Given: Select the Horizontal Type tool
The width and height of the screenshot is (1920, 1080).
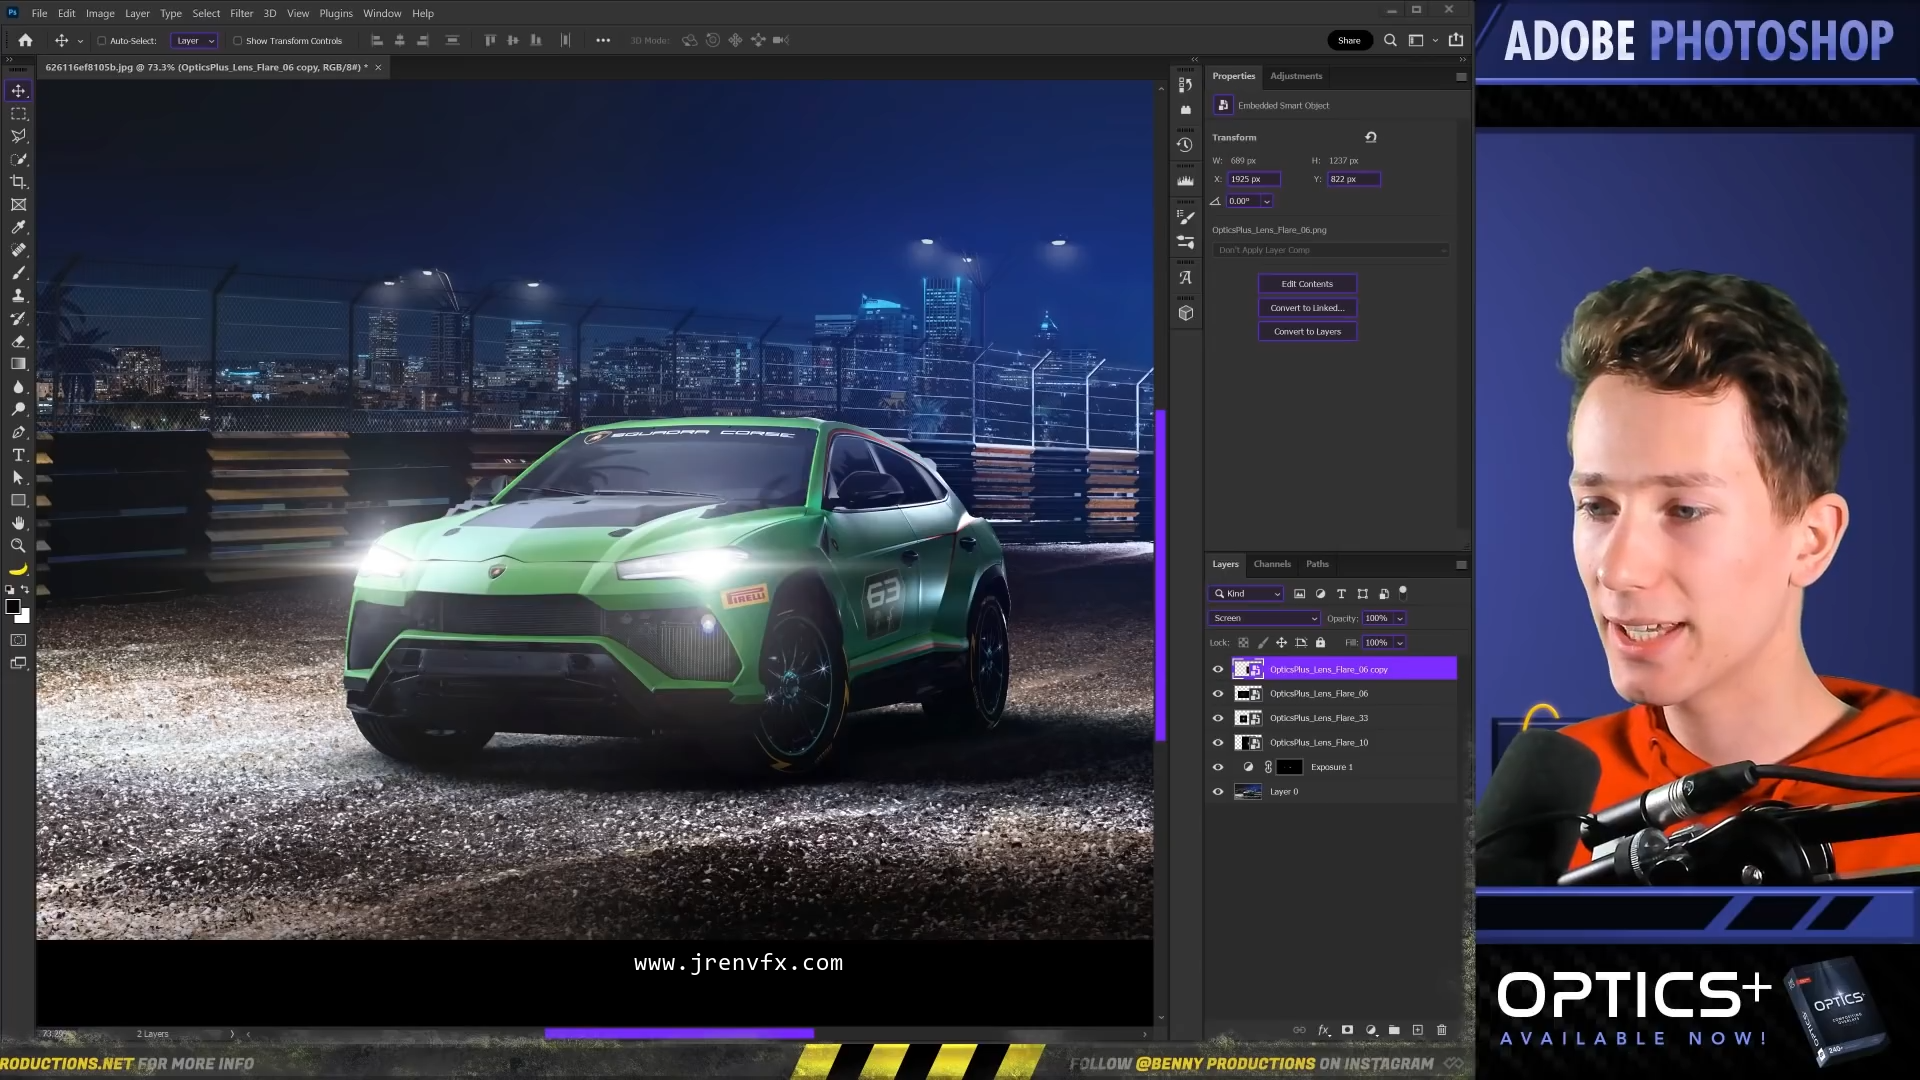Looking at the screenshot, I should point(18,455).
